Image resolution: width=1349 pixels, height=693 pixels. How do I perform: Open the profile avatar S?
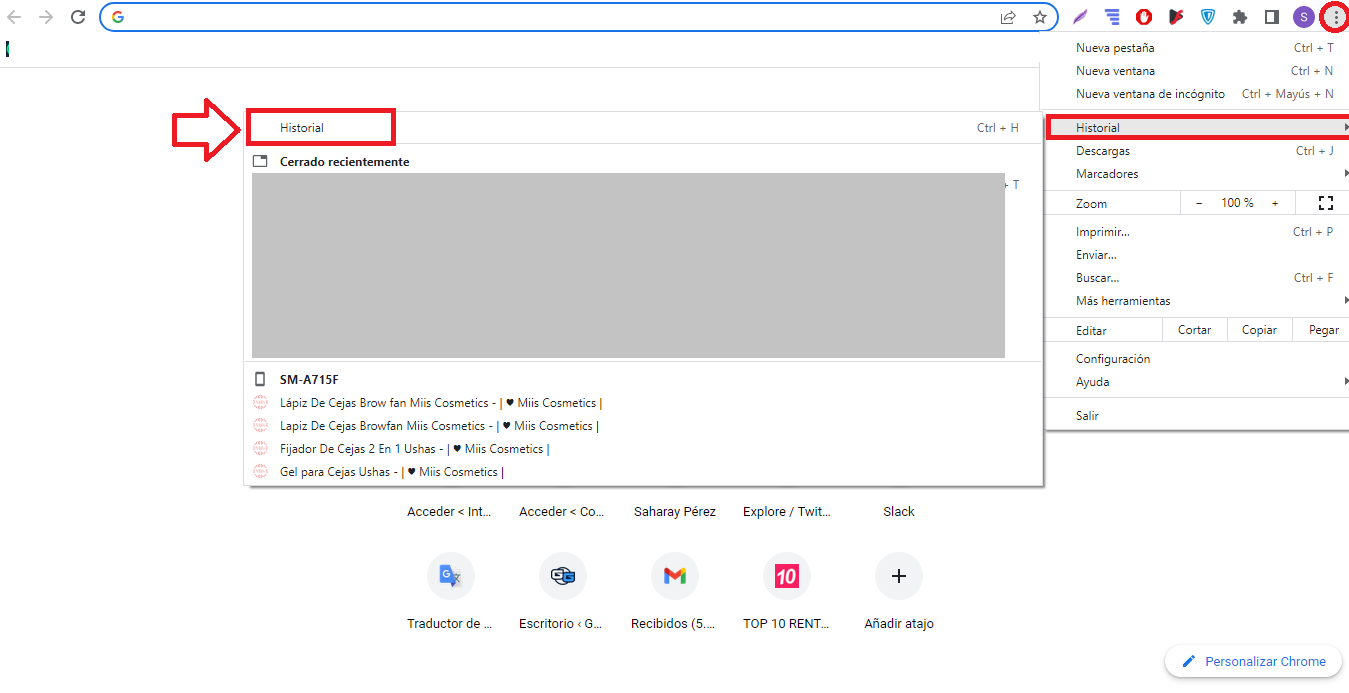(1303, 17)
